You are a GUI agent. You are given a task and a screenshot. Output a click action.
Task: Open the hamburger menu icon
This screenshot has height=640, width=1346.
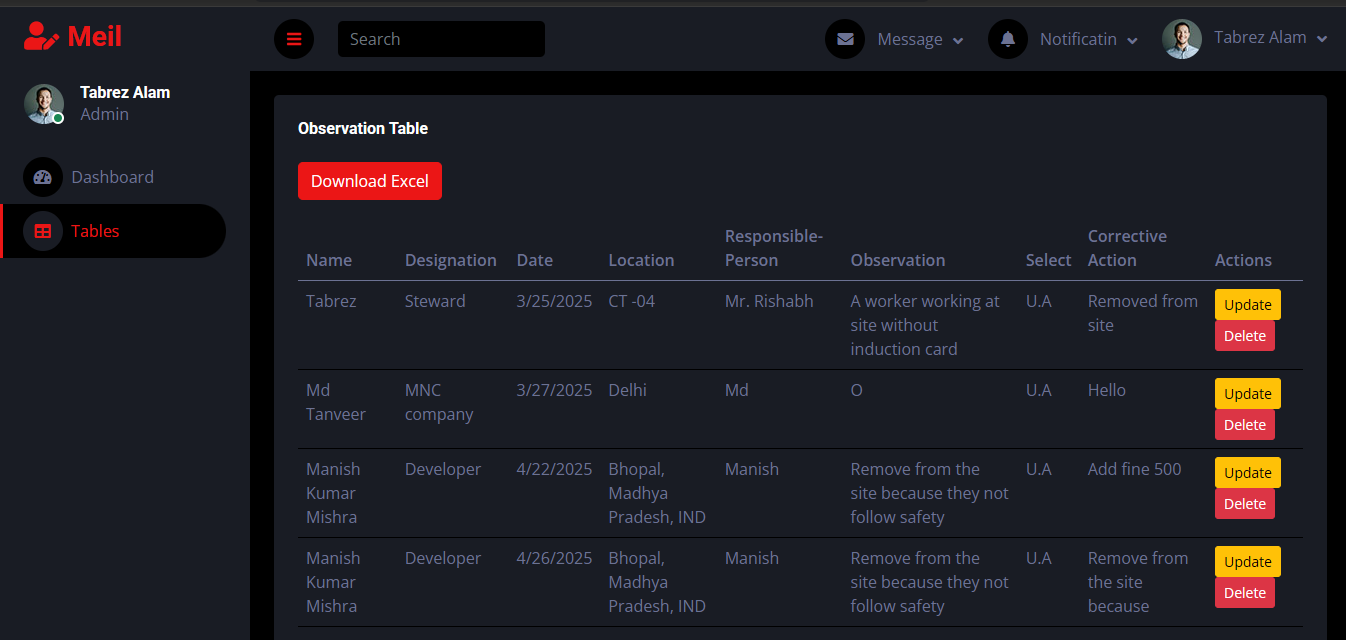tap(293, 38)
